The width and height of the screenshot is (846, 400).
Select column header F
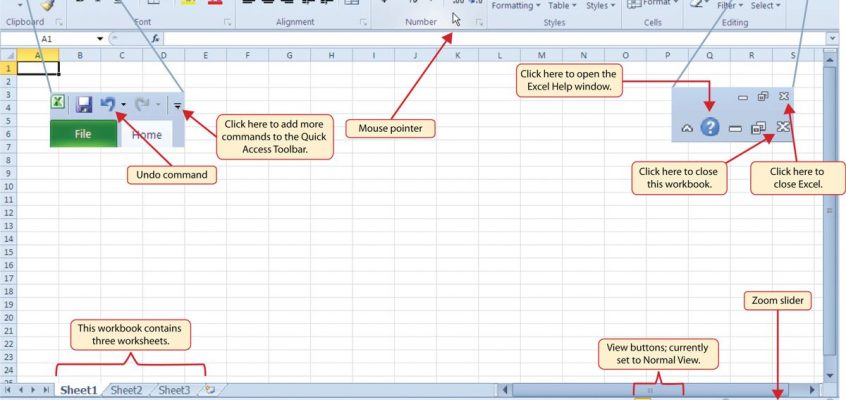247,55
